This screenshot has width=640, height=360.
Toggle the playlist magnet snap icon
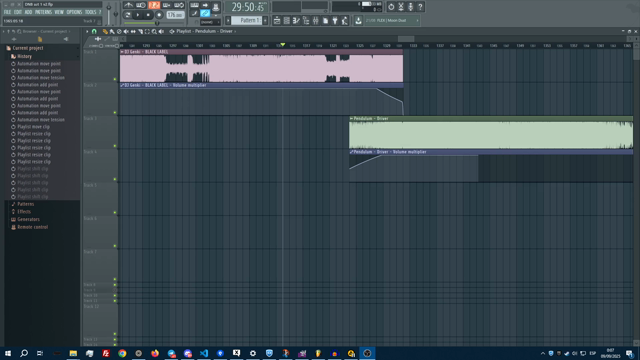point(94,31)
